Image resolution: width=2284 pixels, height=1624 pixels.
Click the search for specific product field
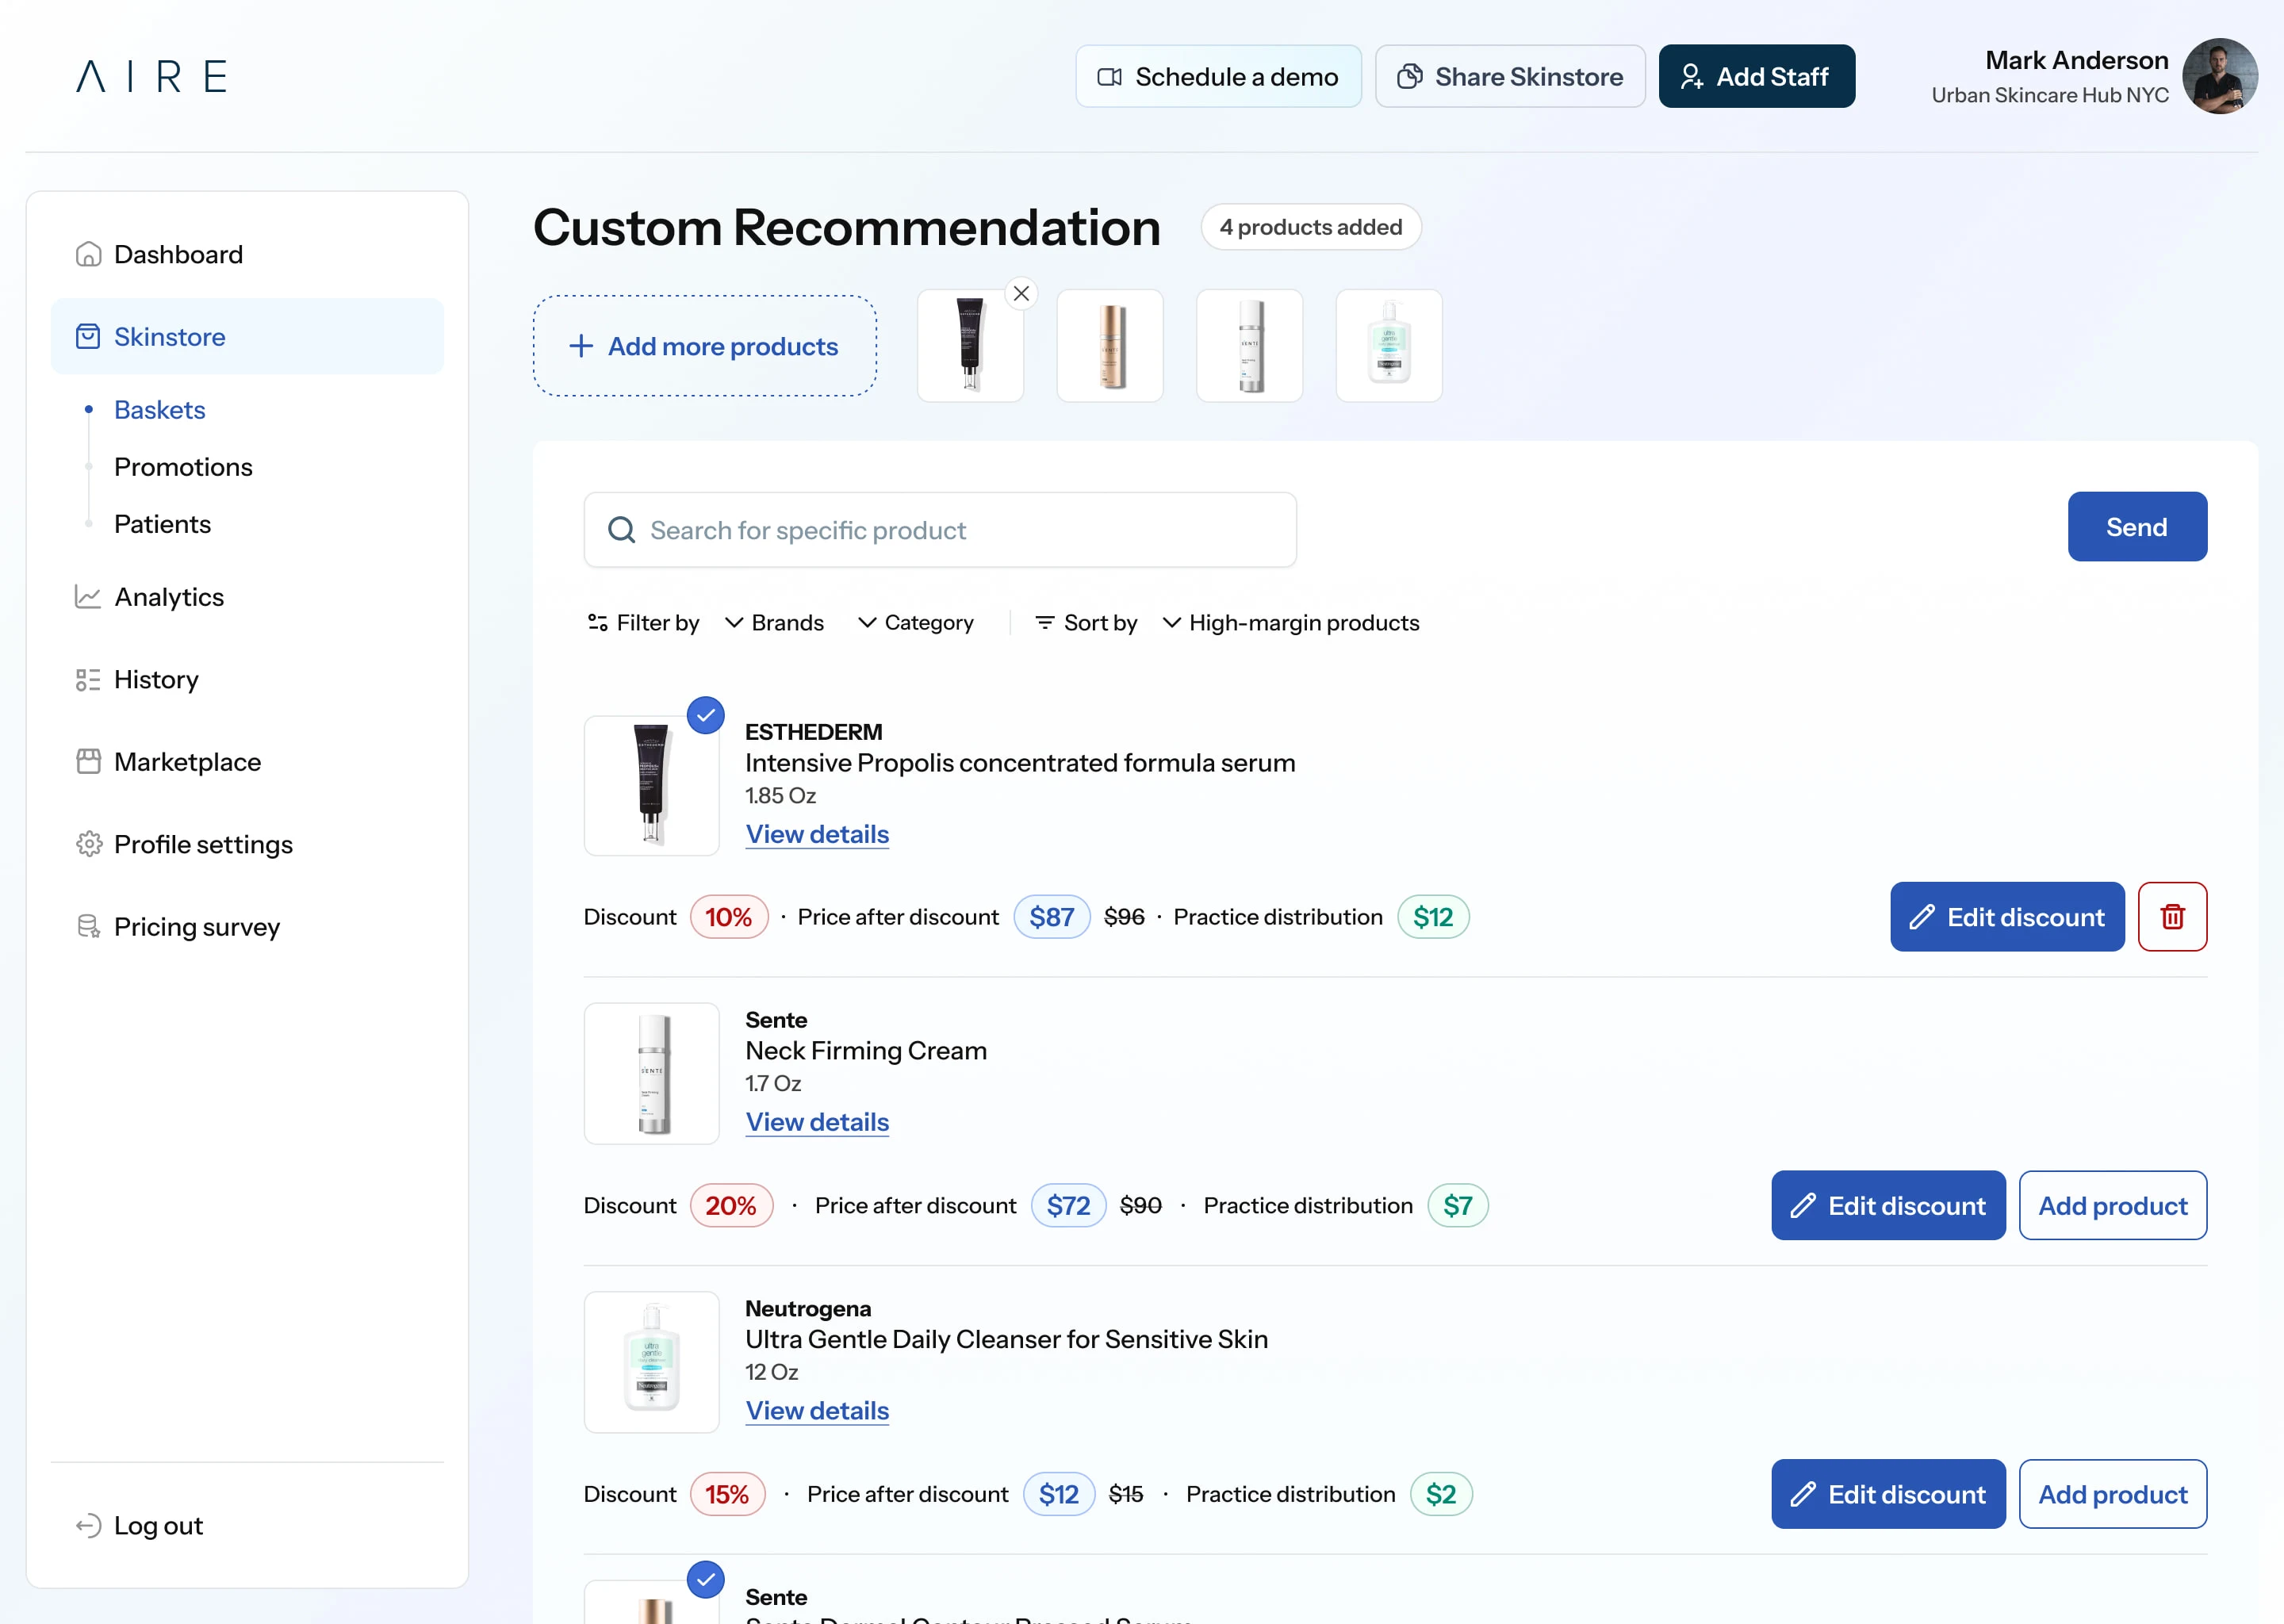940,530
